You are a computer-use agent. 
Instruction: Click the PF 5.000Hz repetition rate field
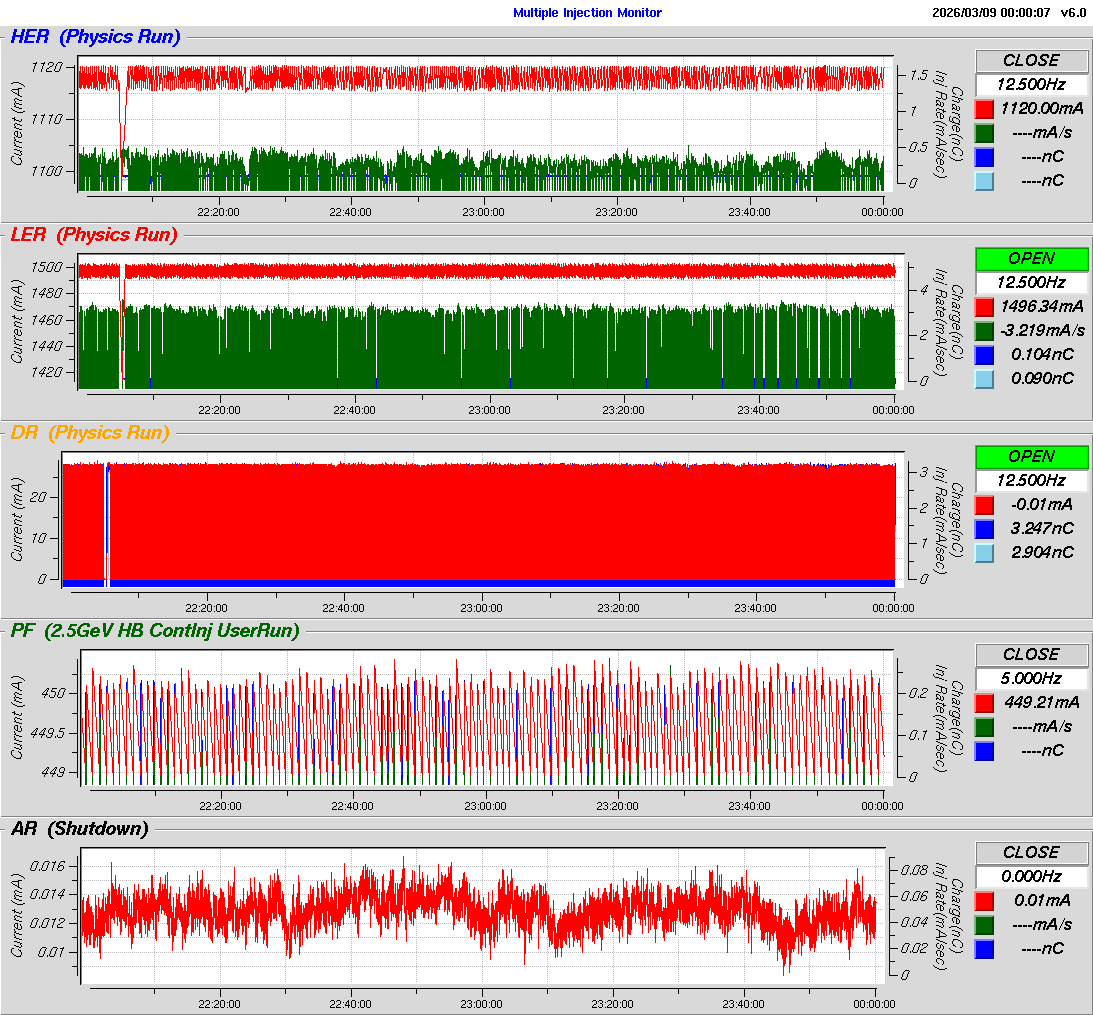pos(1031,678)
